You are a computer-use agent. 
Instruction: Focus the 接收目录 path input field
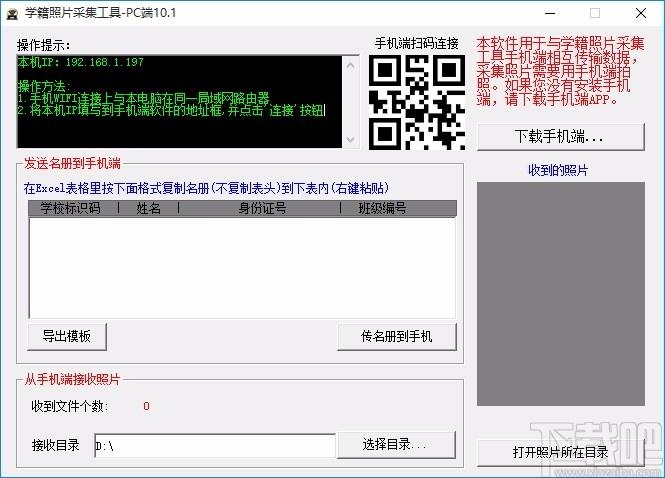[213, 444]
